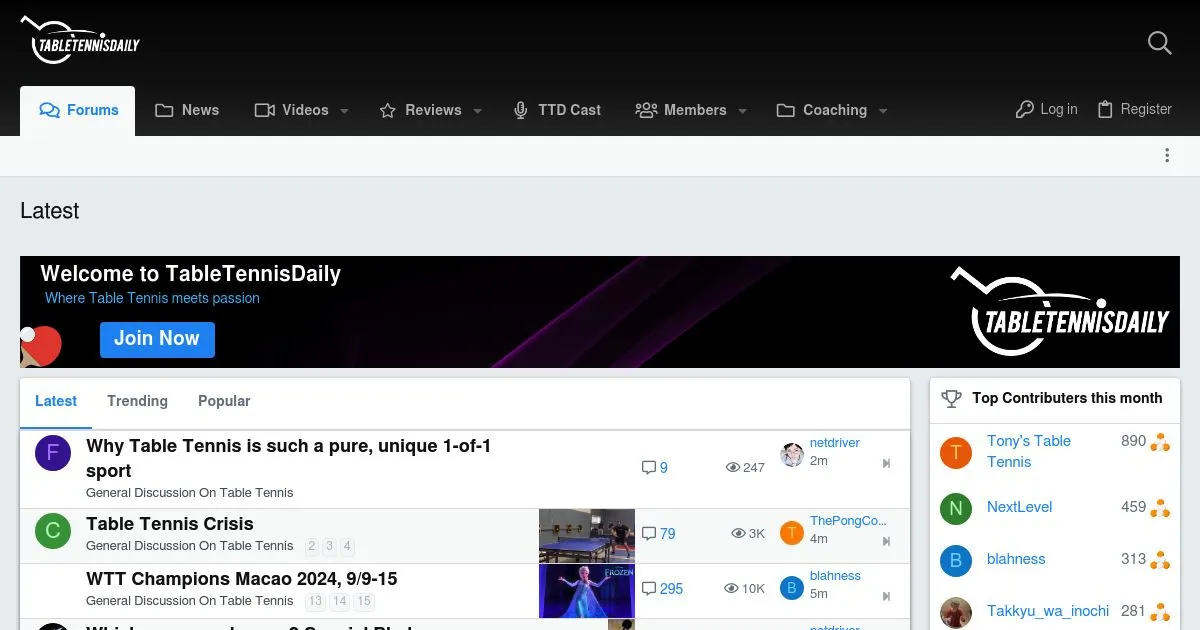1200x630 pixels.
Task: Expand the Reviews dropdown arrow
Action: 477,111
